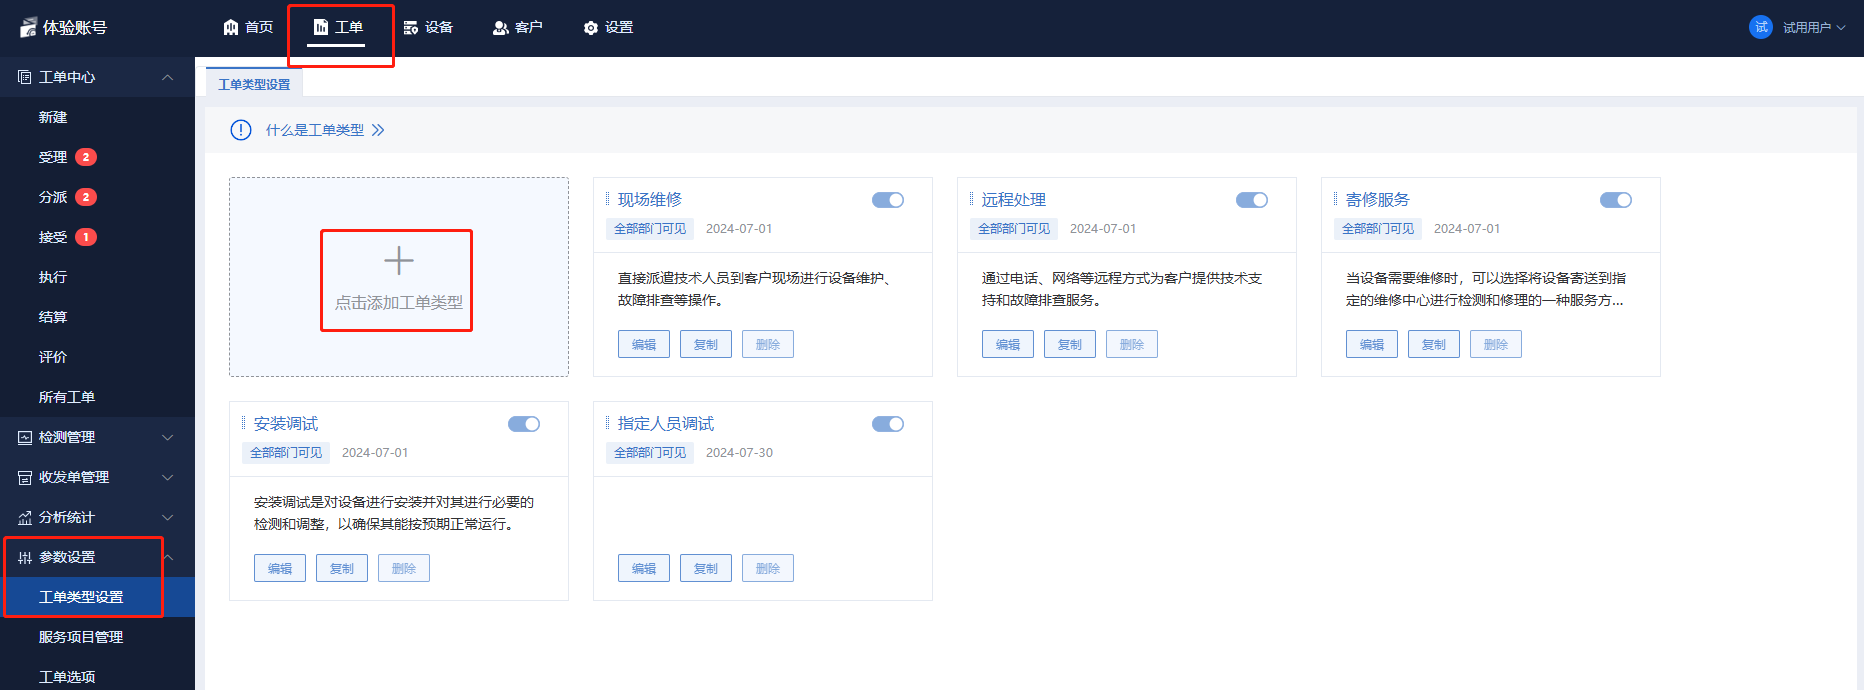Click 删除 on the 指定人员调试 card
Image resolution: width=1864 pixels, height=690 pixels.
(x=768, y=568)
